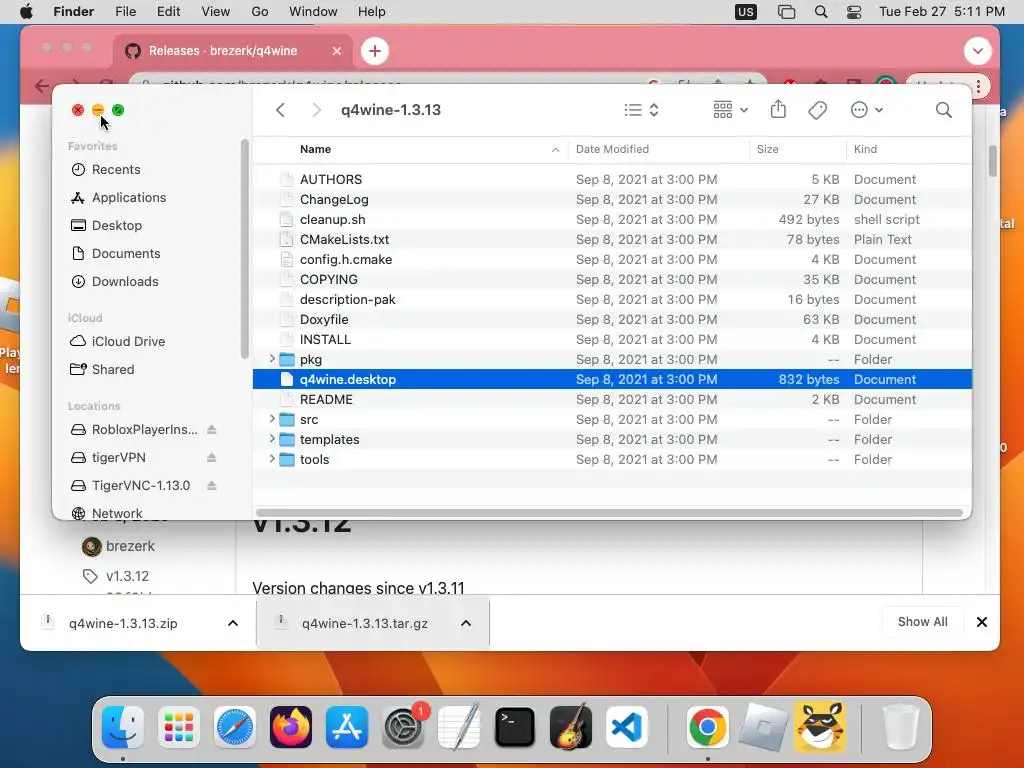
Task: Click Show All downloads
Action: (x=922, y=622)
